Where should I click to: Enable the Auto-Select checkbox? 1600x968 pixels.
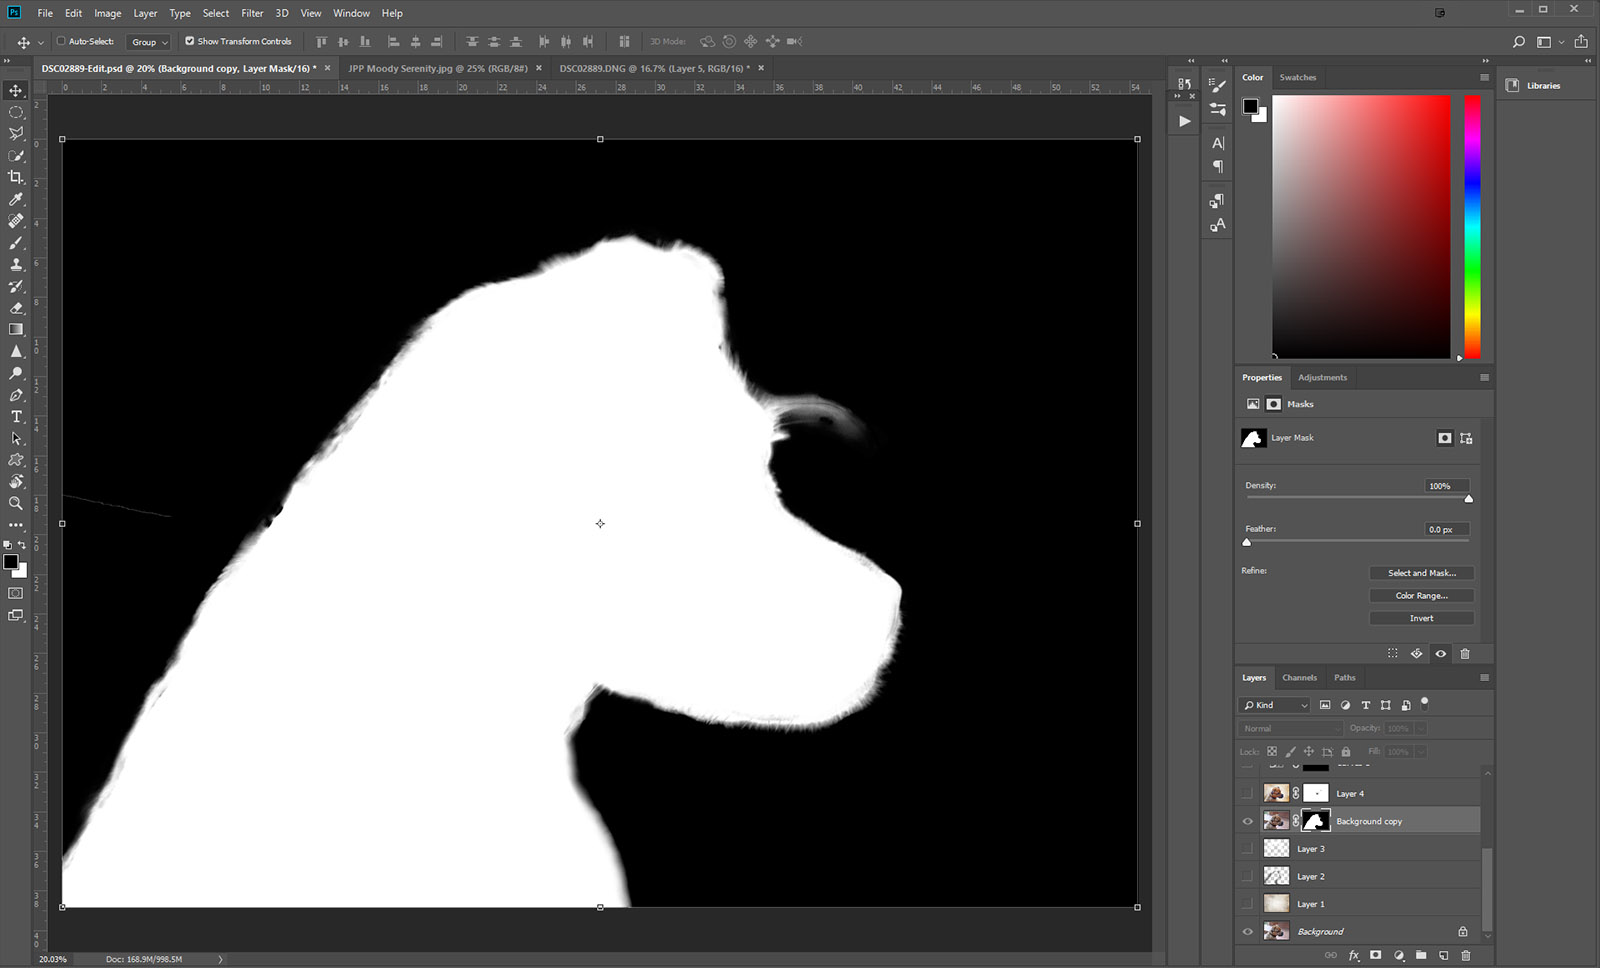click(61, 42)
